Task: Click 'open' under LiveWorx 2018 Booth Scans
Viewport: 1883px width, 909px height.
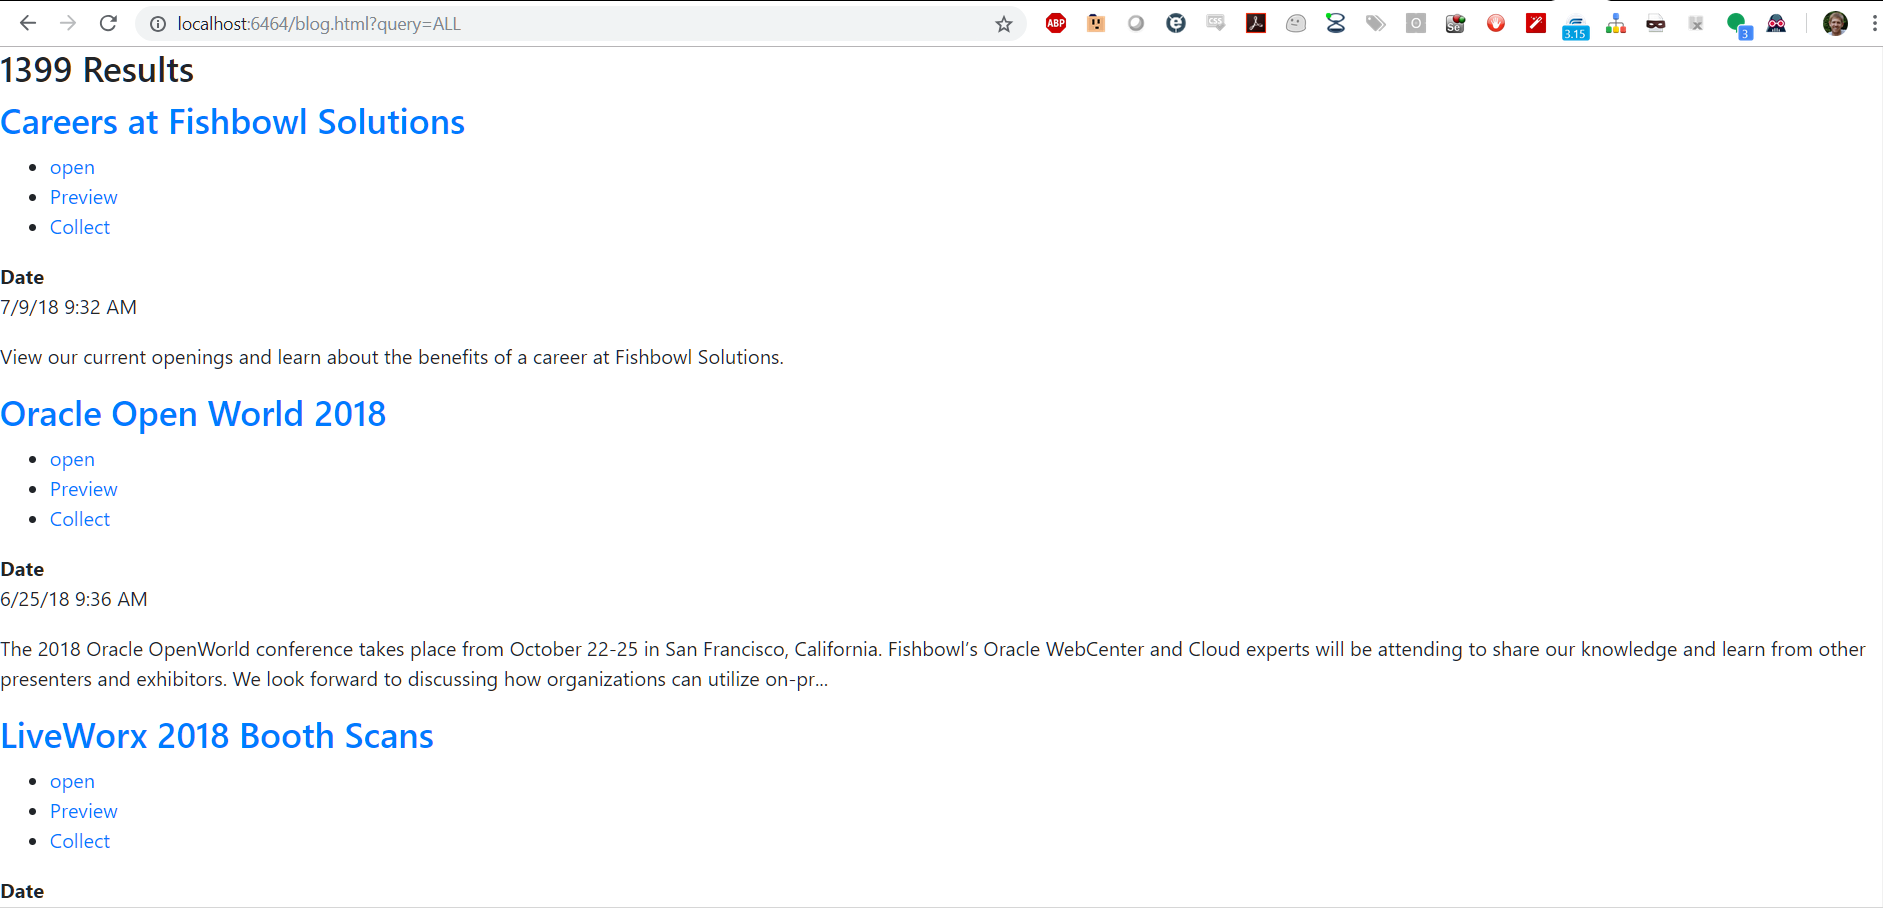Action: [72, 781]
